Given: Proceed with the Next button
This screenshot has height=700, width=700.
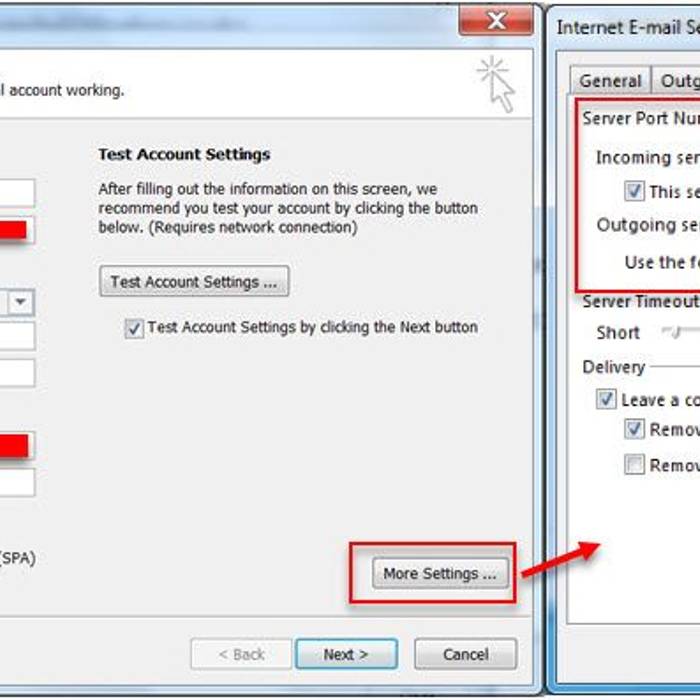Looking at the screenshot, I should click(346, 654).
